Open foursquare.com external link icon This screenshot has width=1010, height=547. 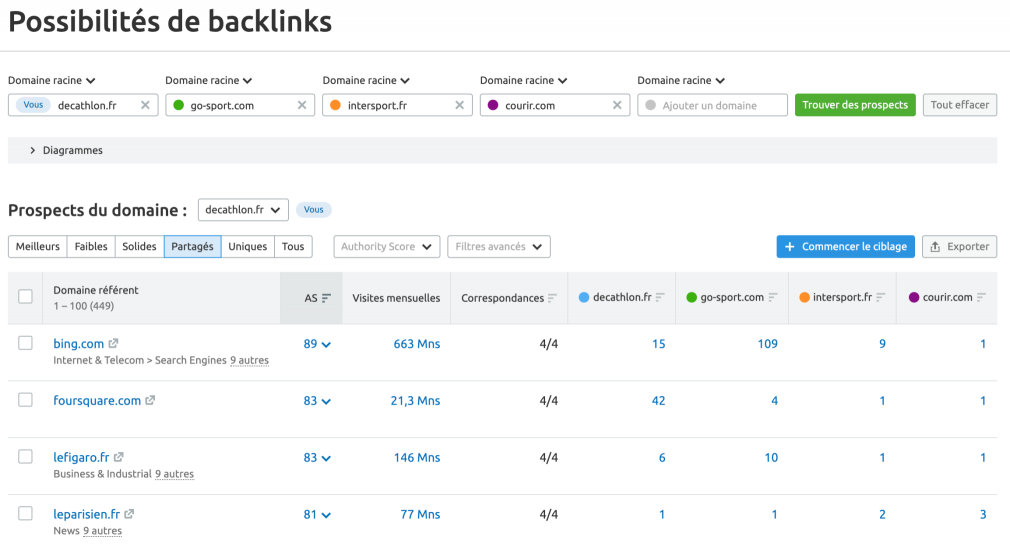pyautogui.click(x=150, y=400)
